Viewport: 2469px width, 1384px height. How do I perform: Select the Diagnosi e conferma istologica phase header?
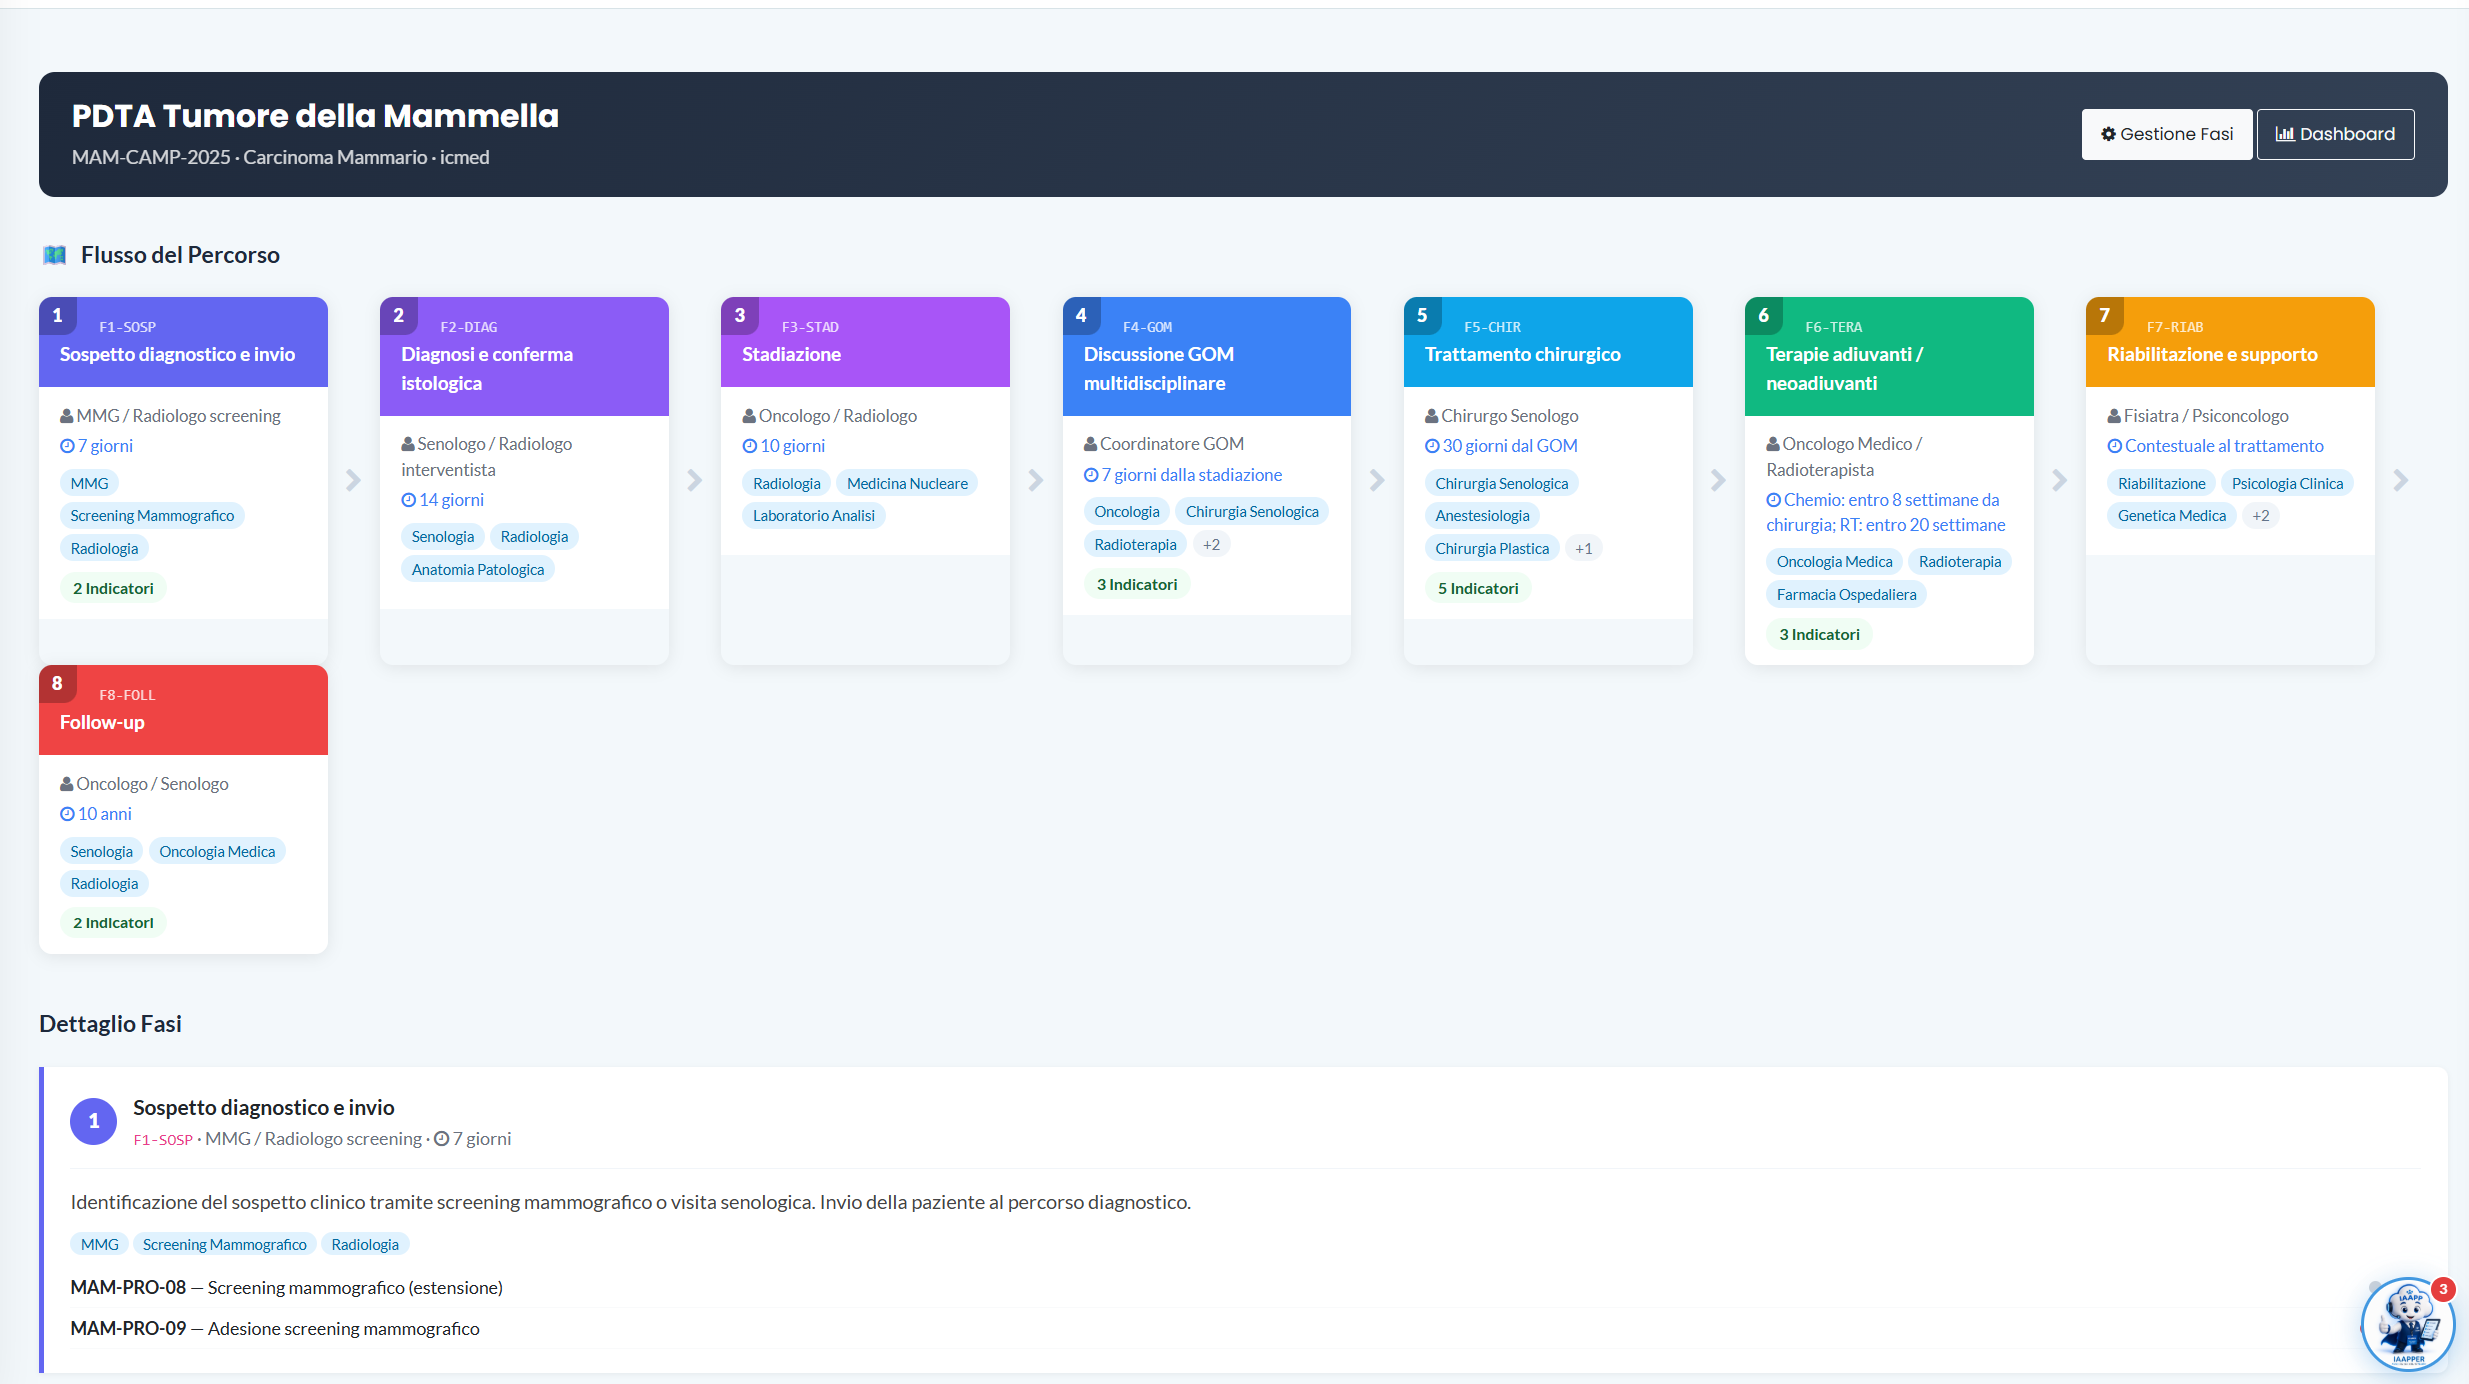[524, 356]
